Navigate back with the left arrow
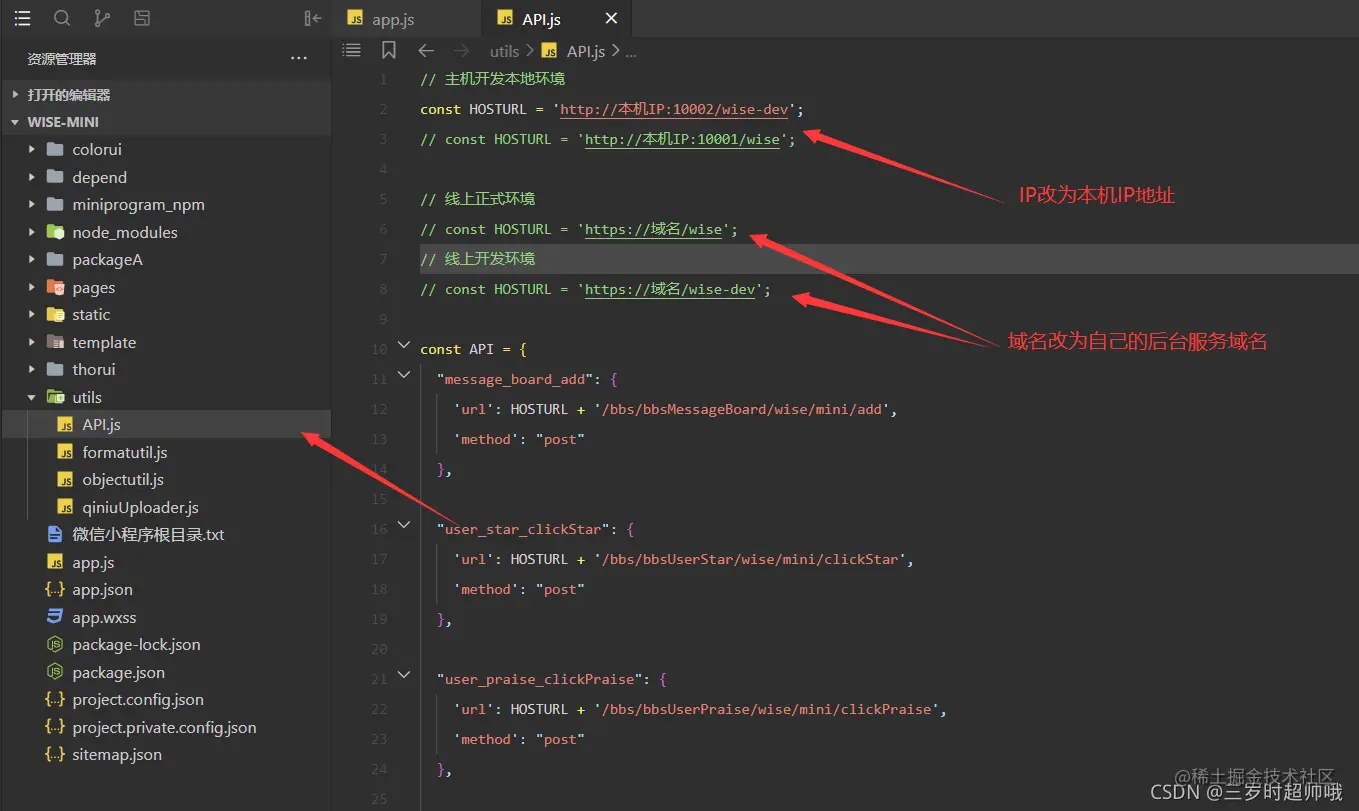Image resolution: width=1359 pixels, height=811 pixels. [x=426, y=51]
